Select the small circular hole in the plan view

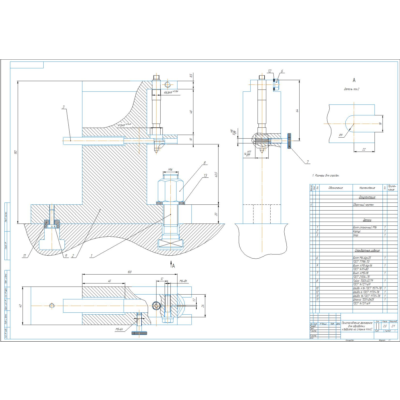51,305
